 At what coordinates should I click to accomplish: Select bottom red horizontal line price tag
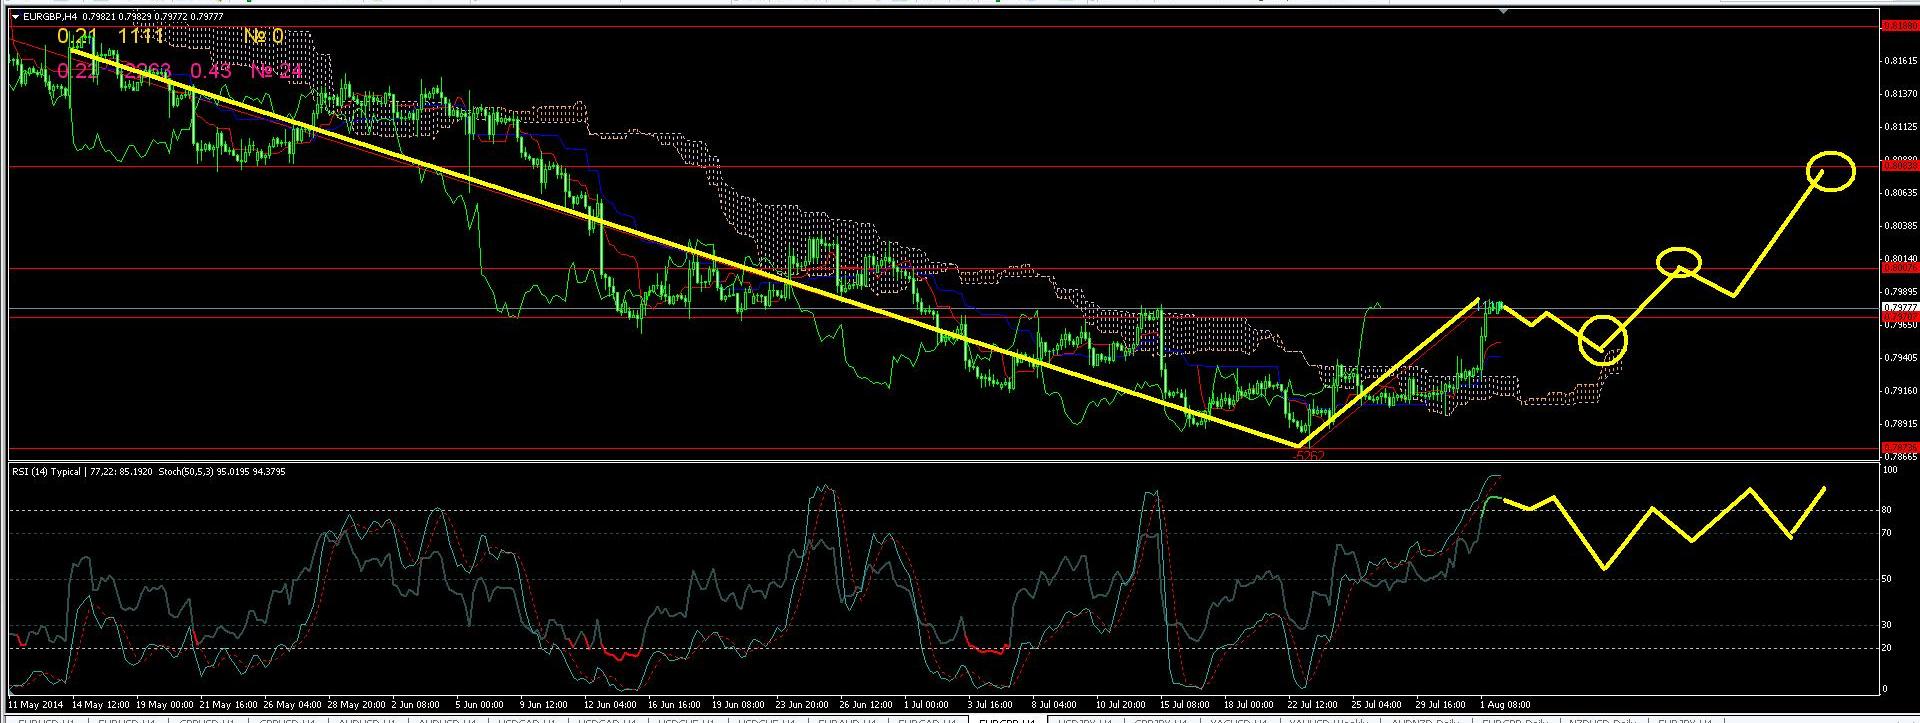click(1899, 448)
